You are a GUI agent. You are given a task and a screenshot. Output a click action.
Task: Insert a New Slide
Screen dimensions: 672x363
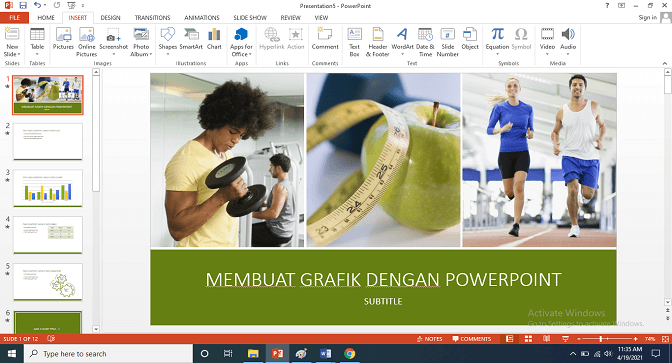12,42
